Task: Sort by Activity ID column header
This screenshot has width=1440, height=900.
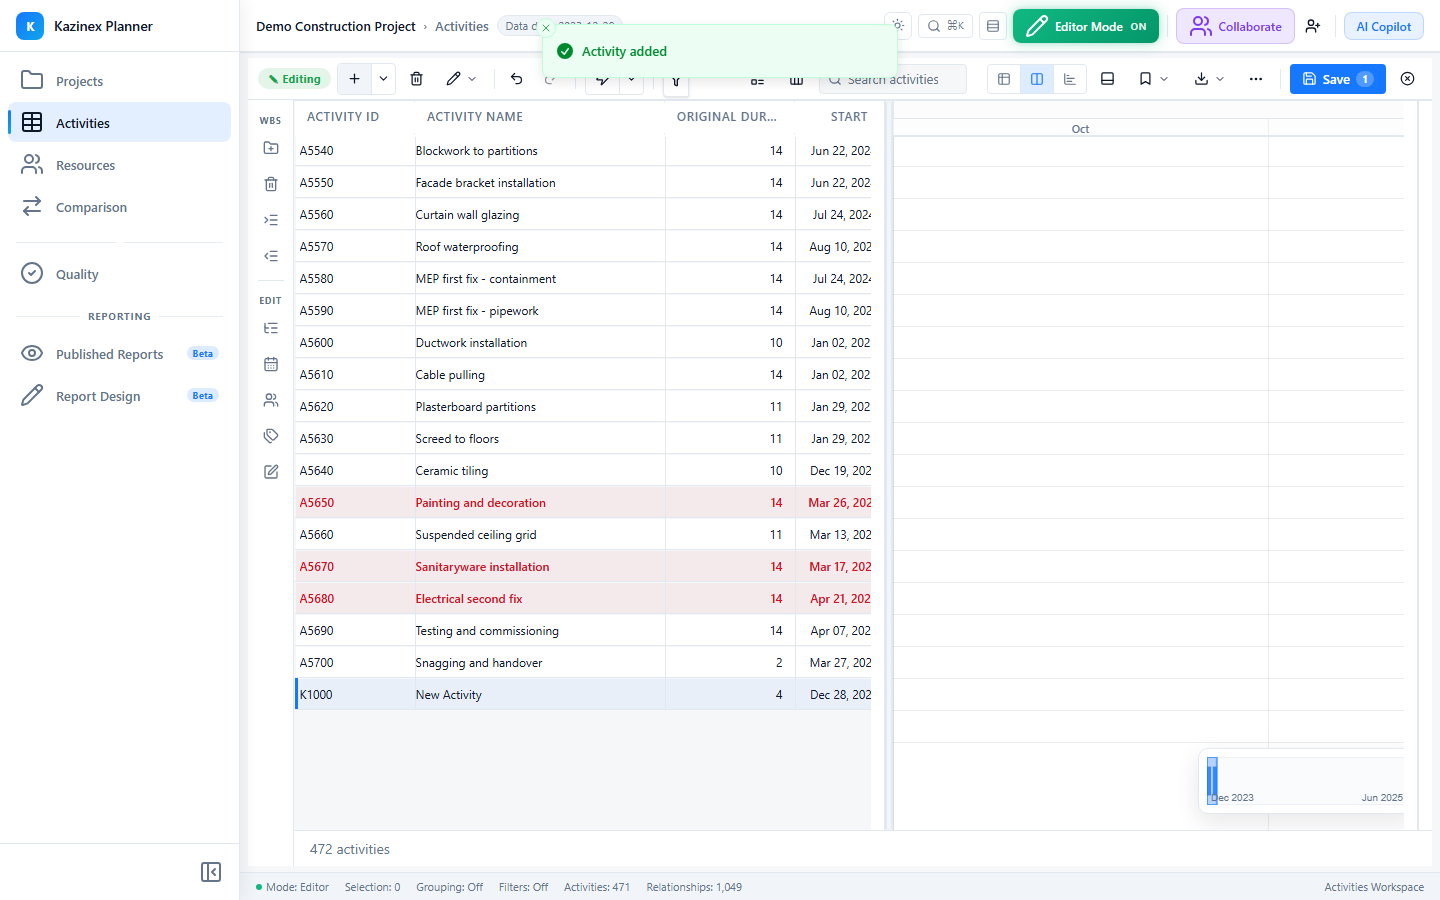Action: point(343,117)
